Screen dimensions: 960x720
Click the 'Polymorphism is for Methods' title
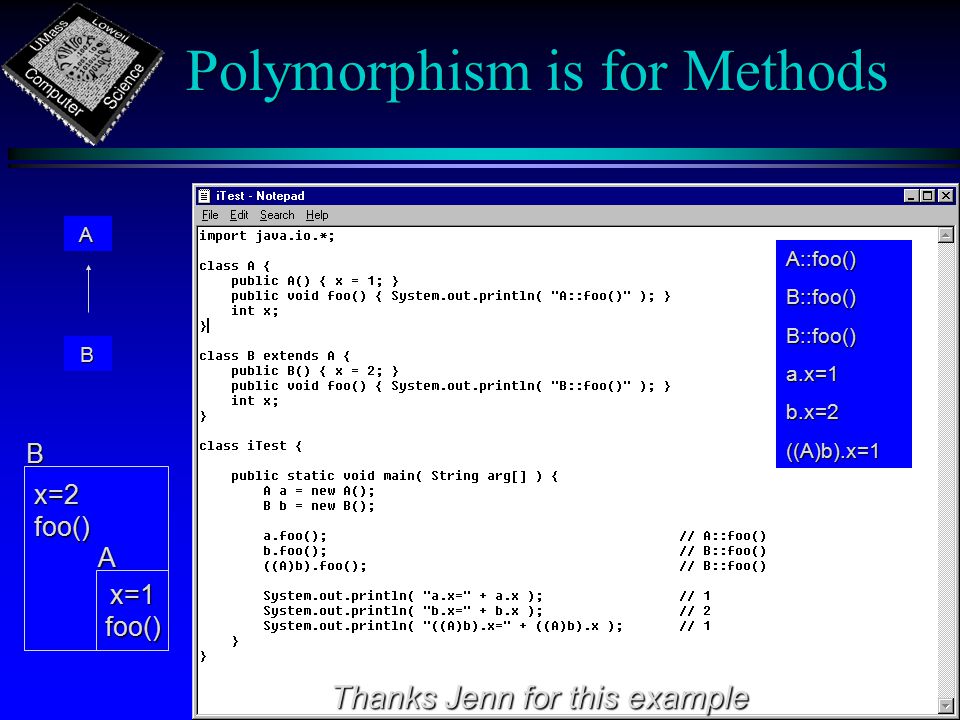[536, 70]
